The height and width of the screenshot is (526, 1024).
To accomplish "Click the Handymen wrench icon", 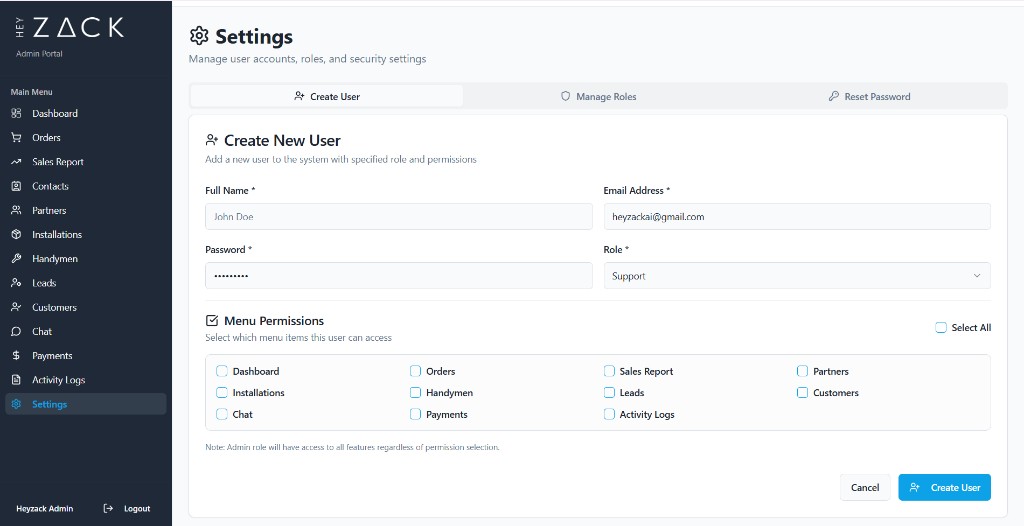I will click(x=16, y=259).
